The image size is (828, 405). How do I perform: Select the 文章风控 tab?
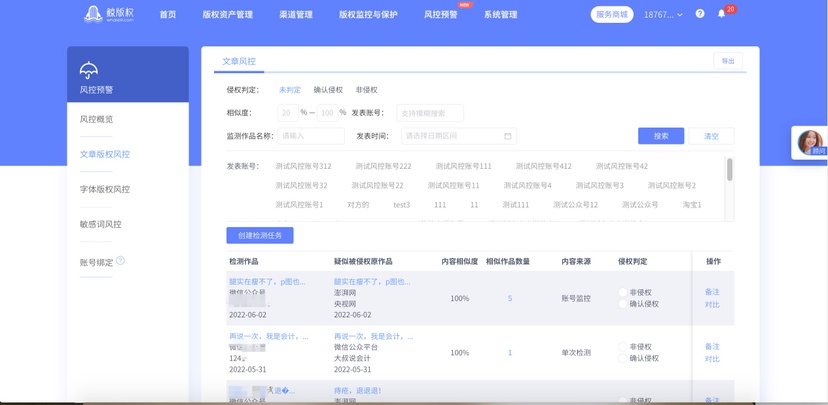[239, 61]
